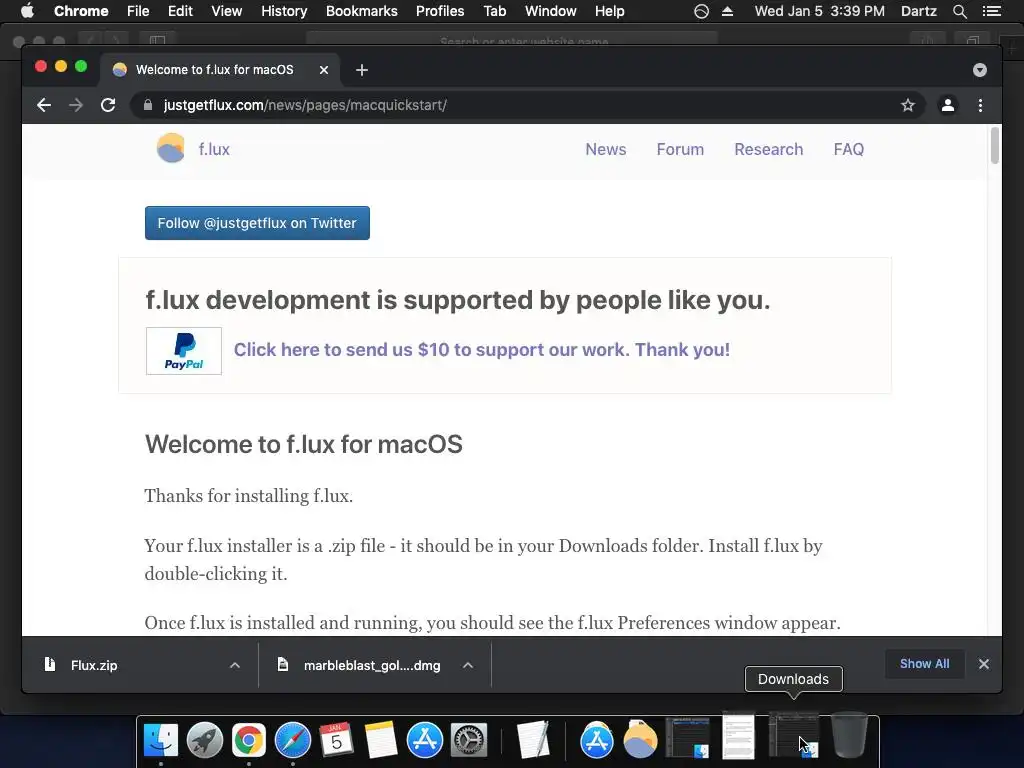
Task: Open tab search dropdown arrow
Action: (x=980, y=70)
